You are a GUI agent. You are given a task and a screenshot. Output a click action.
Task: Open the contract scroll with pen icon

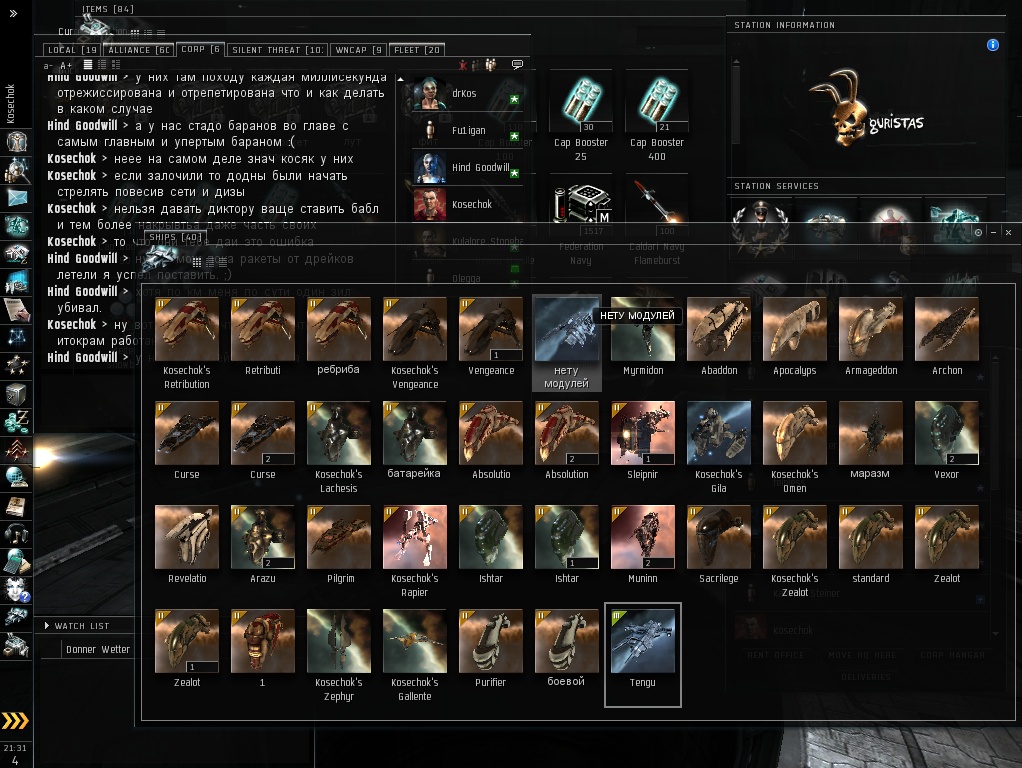point(16,310)
